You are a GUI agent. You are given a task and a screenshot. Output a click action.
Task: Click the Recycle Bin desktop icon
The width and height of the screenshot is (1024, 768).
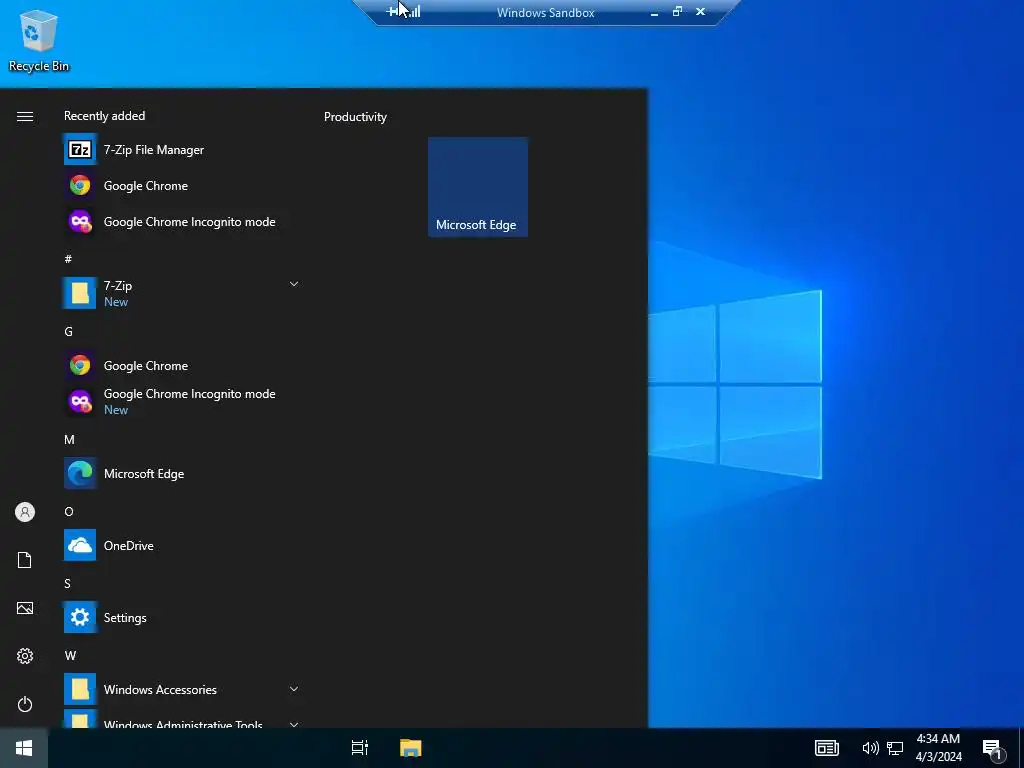click(x=39, y=40)
